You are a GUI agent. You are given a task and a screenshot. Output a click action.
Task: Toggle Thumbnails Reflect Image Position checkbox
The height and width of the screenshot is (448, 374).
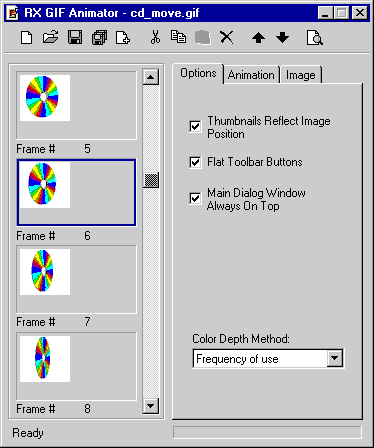tap(195, 127)
